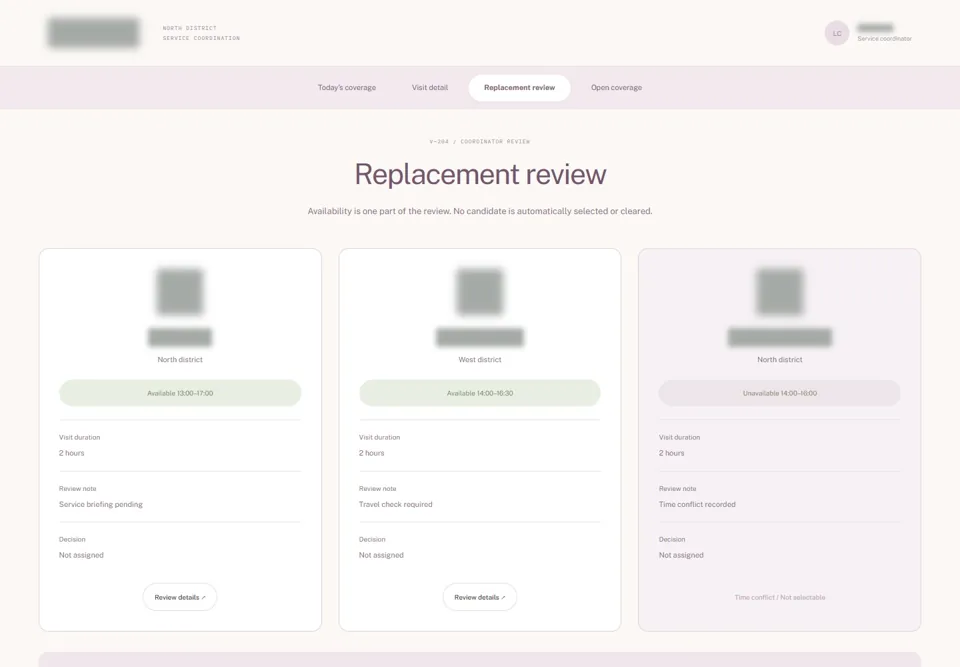Image resolution: width=960 pixels, height=667 pixels.
Task: Go to the Open coverage tab
Action: 616,88
